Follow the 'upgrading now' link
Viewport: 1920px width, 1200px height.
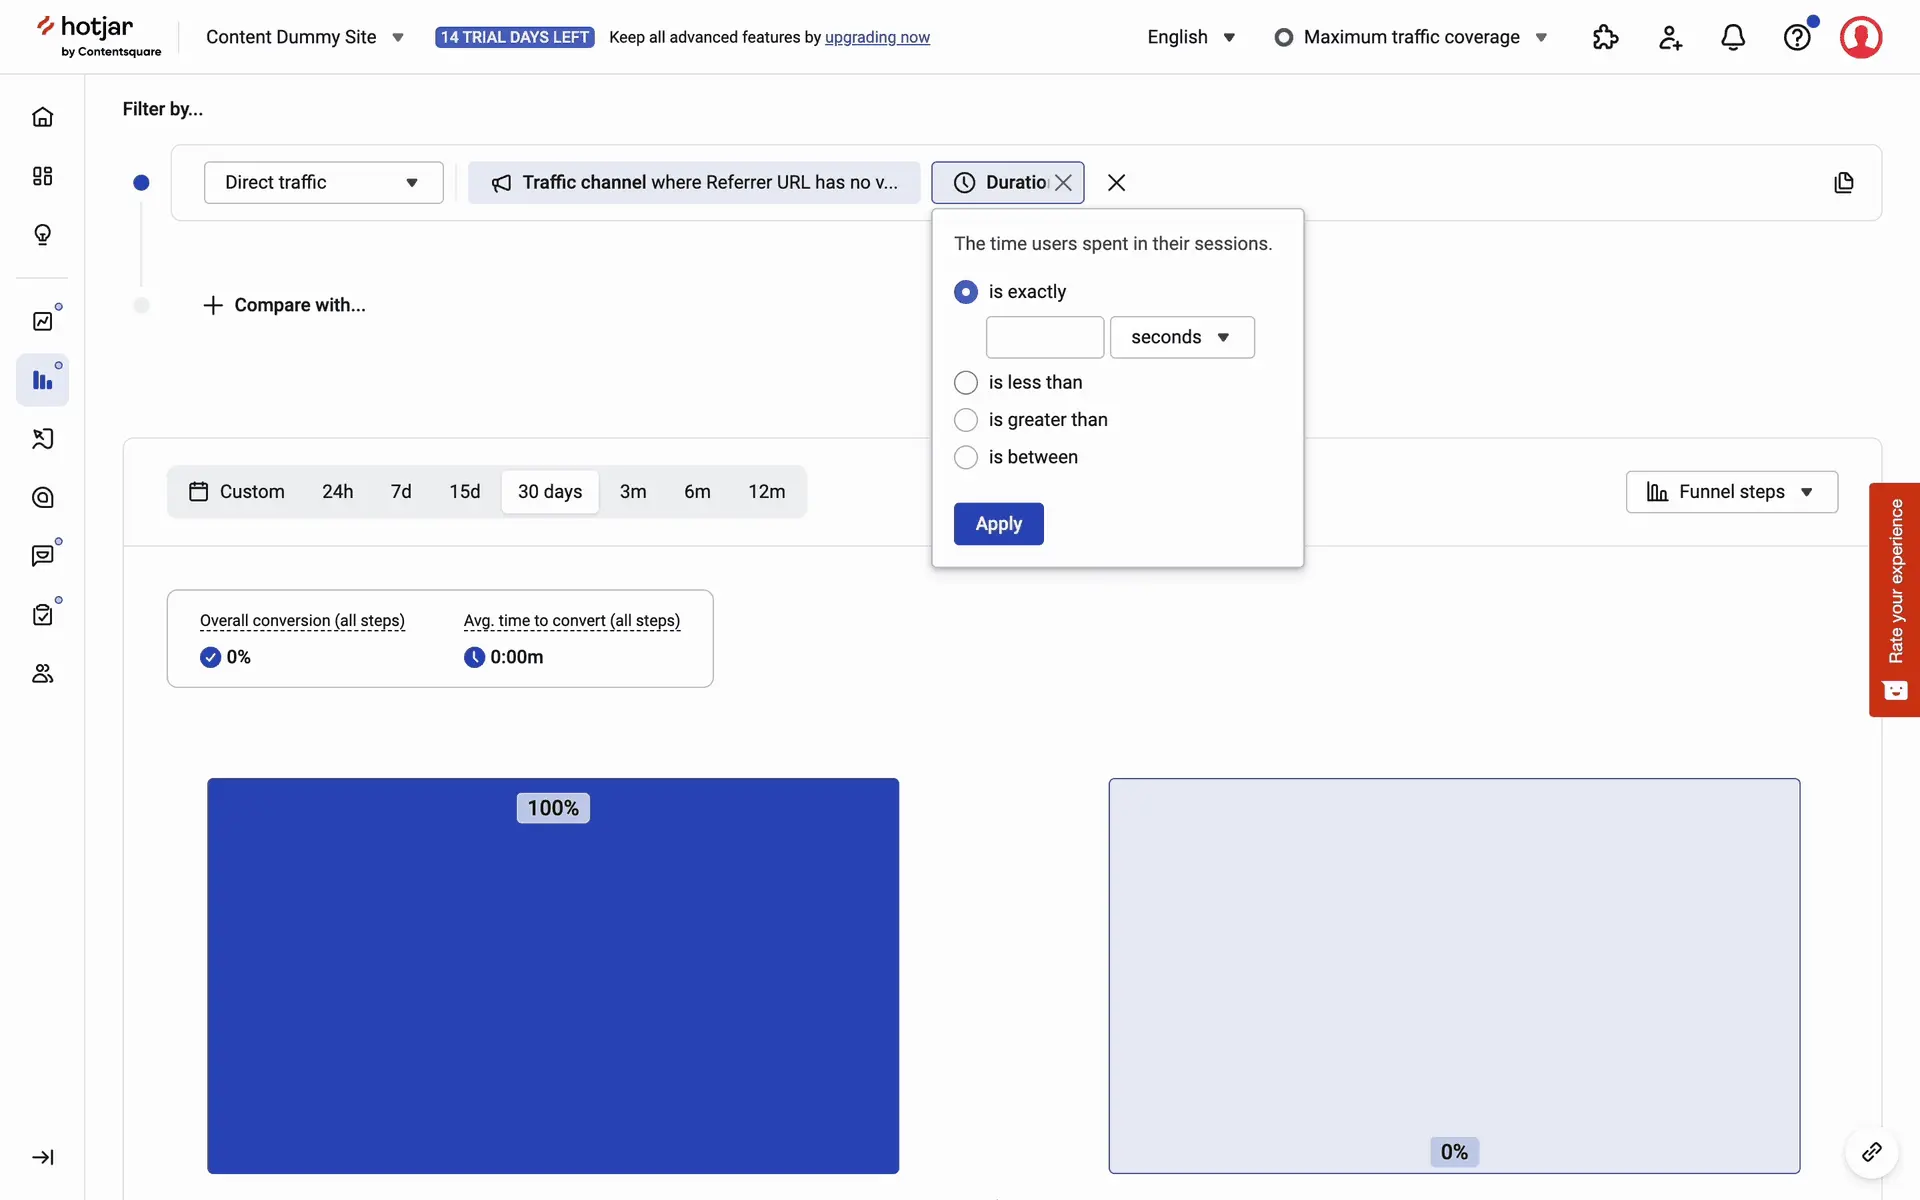[x=877, y=37]
